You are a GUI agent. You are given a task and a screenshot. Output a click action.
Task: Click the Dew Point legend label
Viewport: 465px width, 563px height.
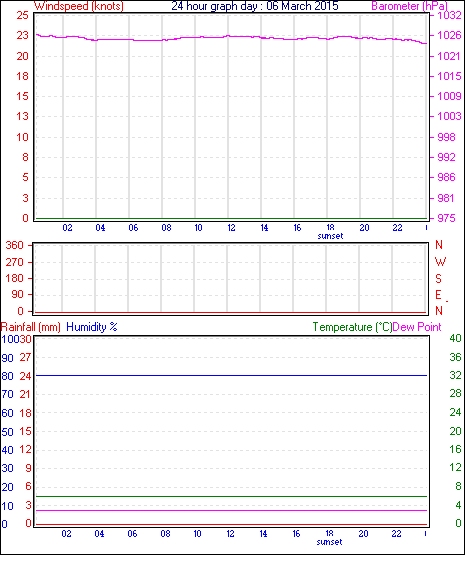point(417,327)
